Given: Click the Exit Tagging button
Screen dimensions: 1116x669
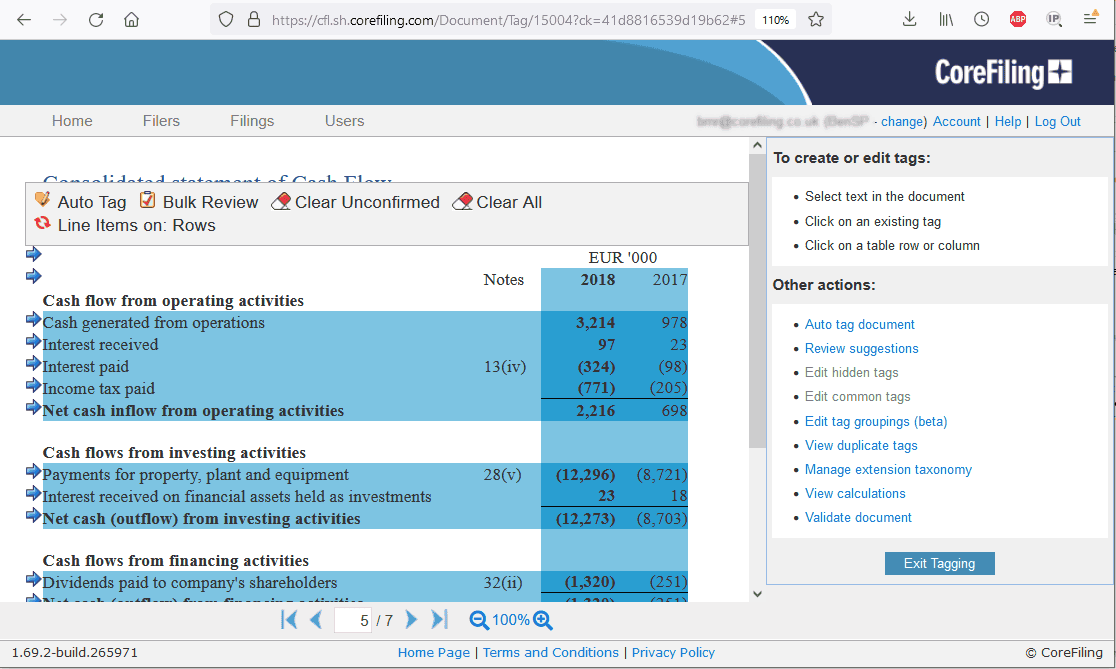Looking at the screenshot, I should tap(939, 563).
